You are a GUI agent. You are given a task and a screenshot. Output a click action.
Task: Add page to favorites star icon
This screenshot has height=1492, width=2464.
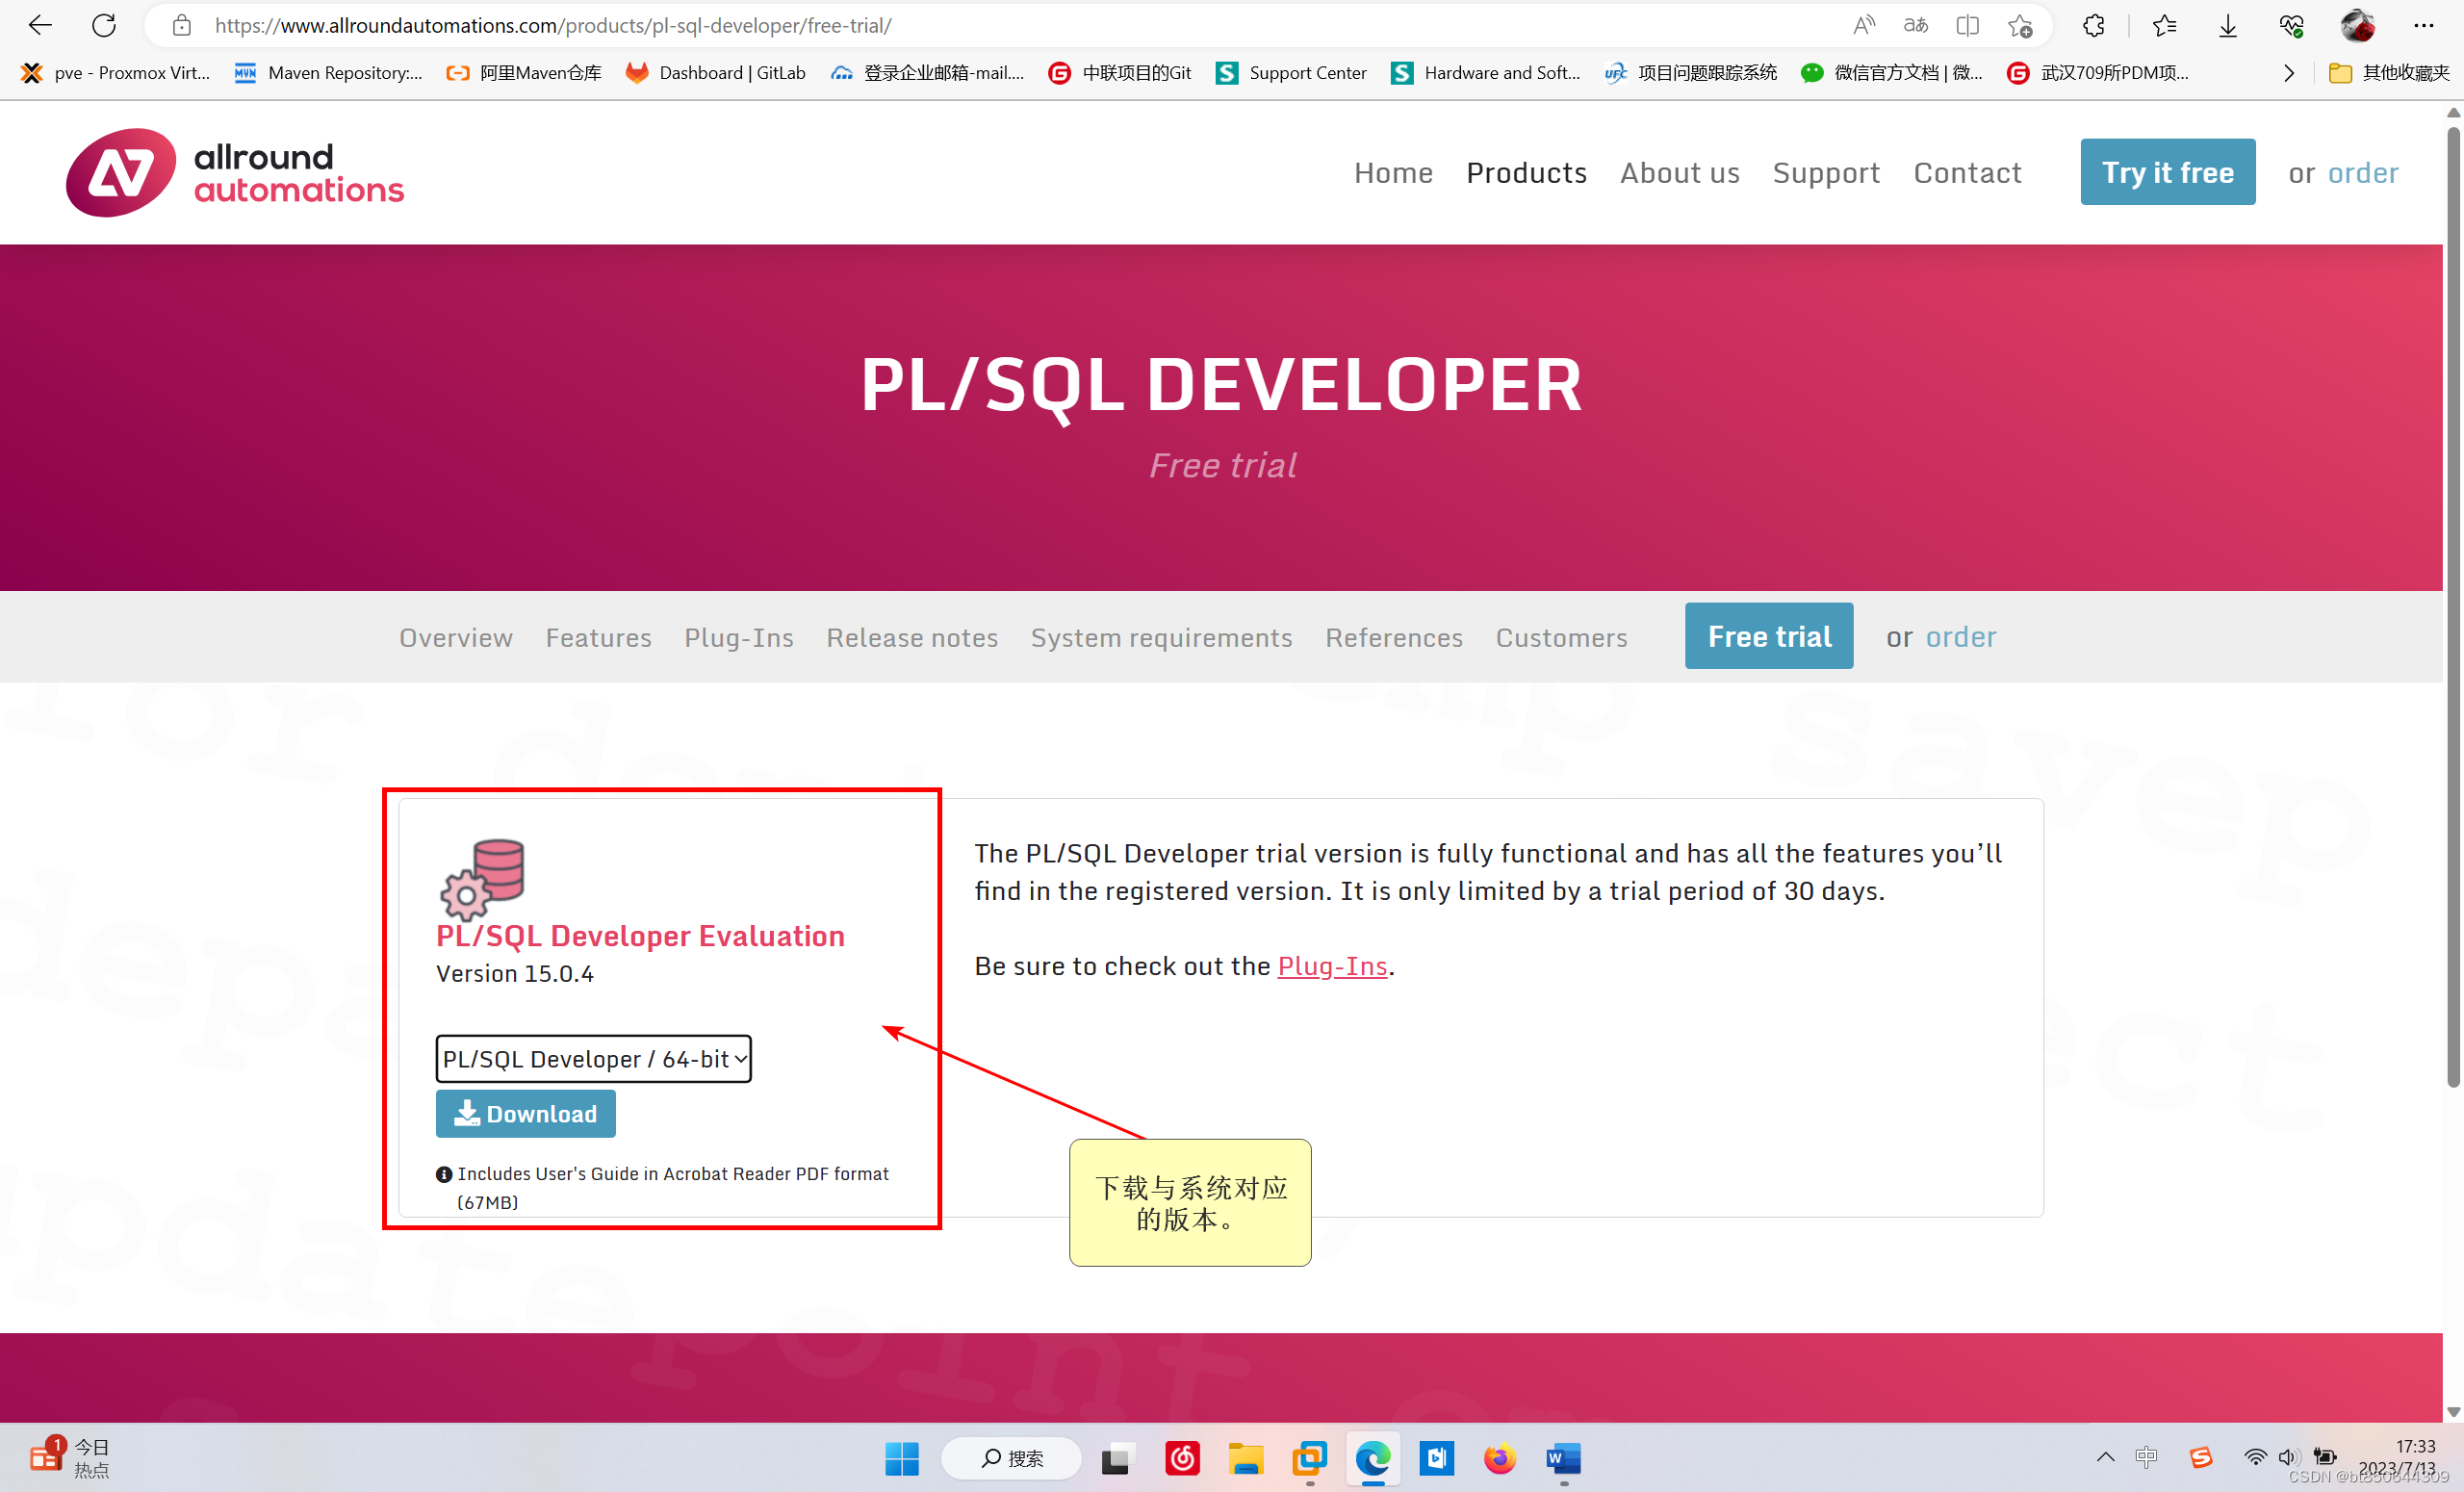(x=2020, y=25)
